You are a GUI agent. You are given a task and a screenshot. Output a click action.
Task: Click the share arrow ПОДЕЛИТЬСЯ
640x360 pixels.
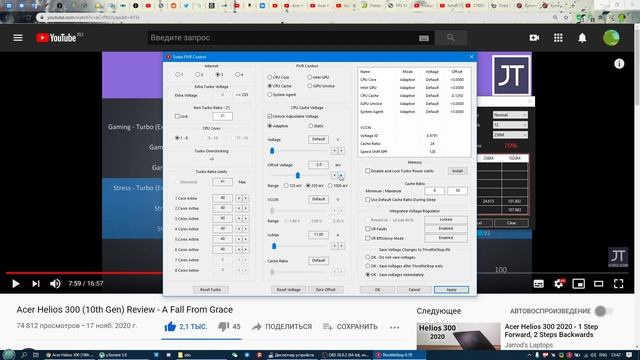(282, 327)
